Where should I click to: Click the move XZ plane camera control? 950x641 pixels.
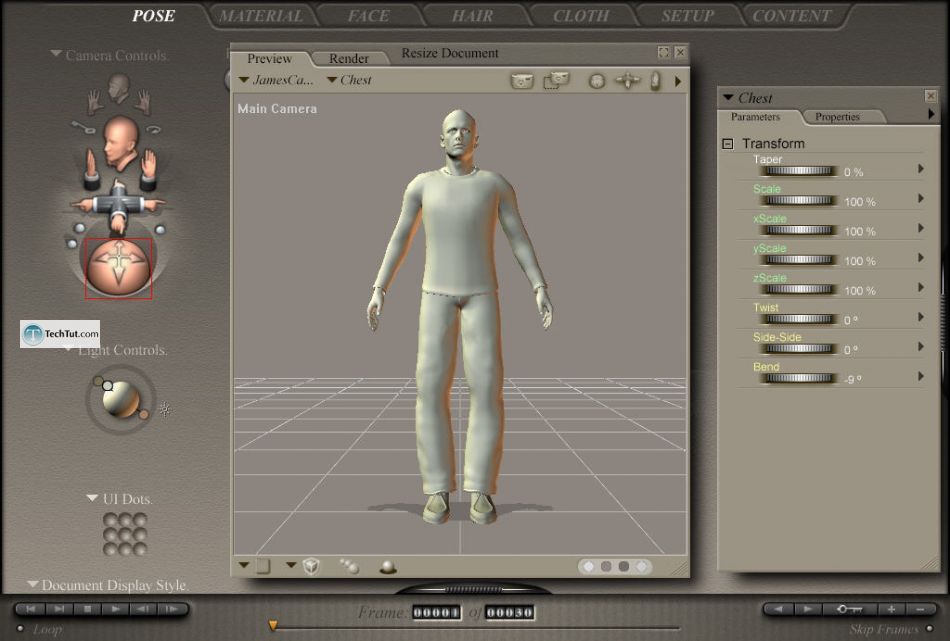tap(117, 203)
